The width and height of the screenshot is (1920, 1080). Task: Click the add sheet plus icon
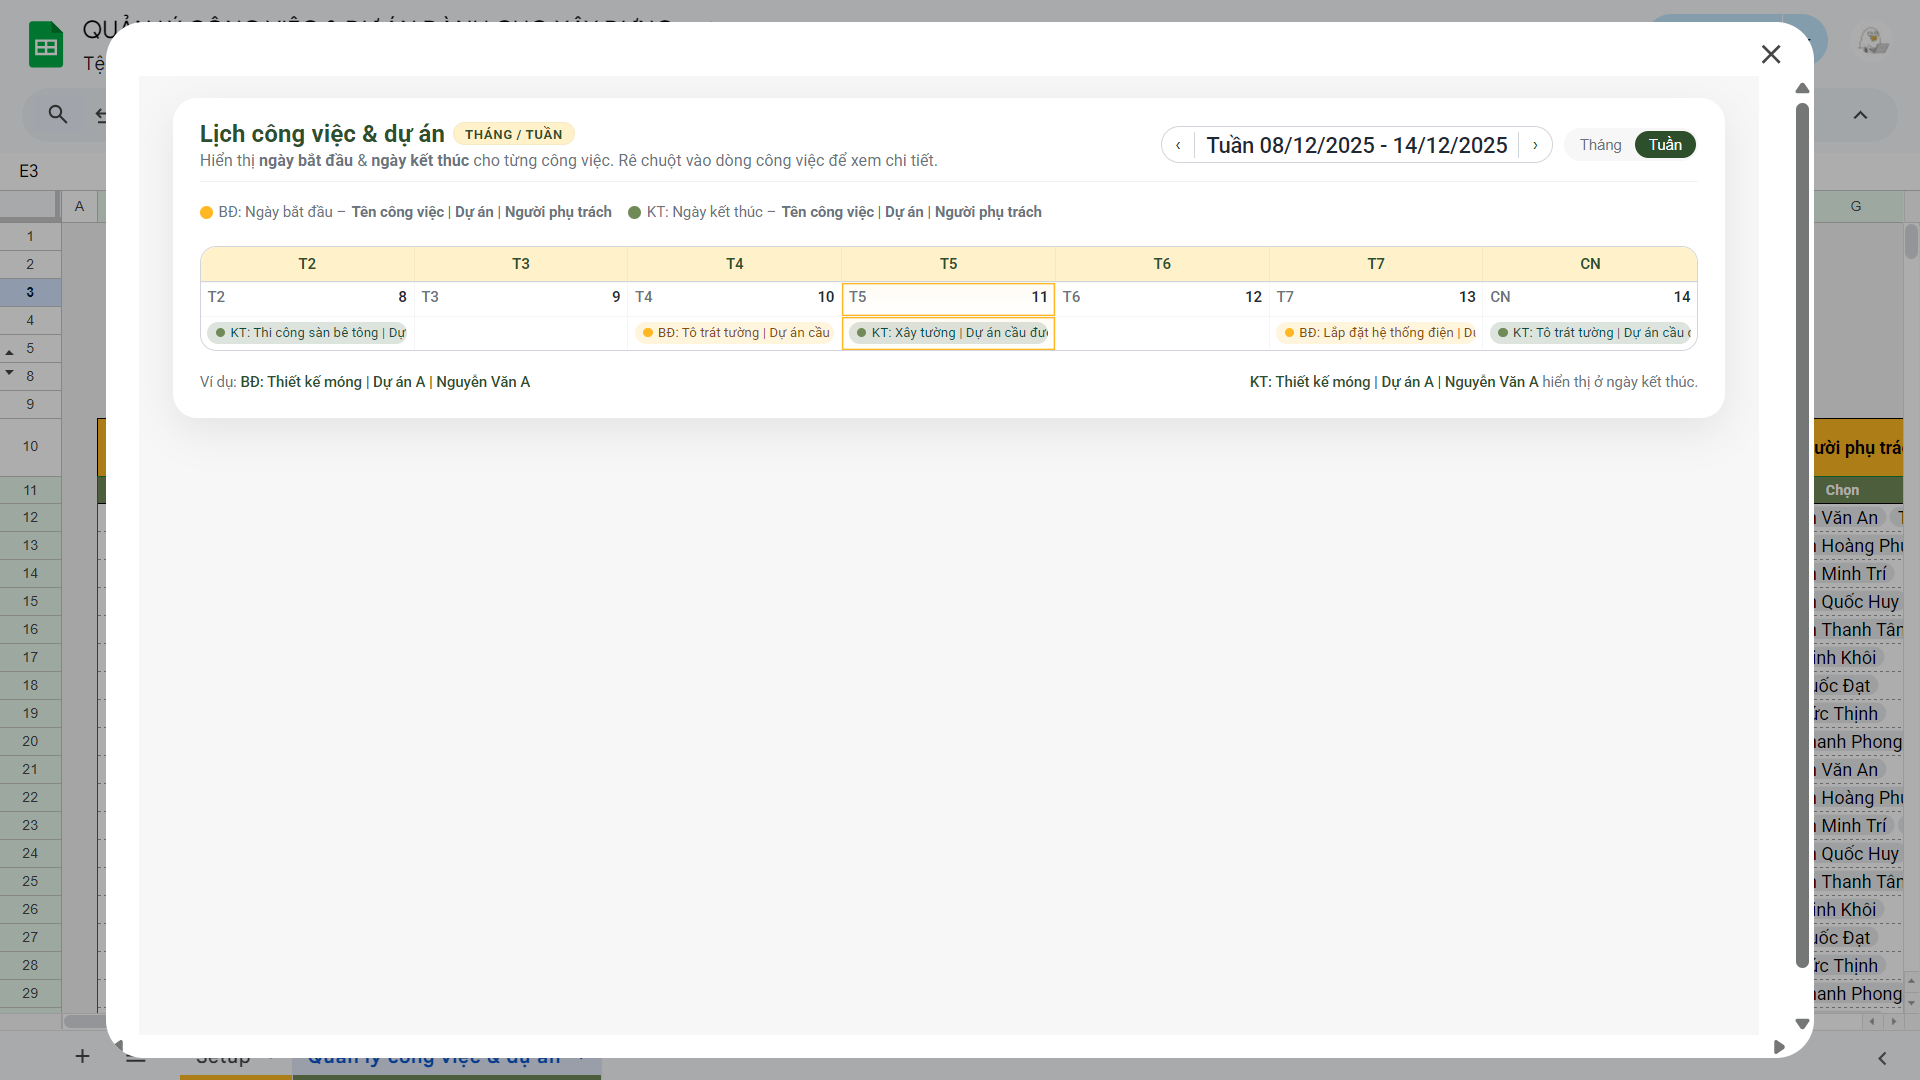tap(82, 1056)
